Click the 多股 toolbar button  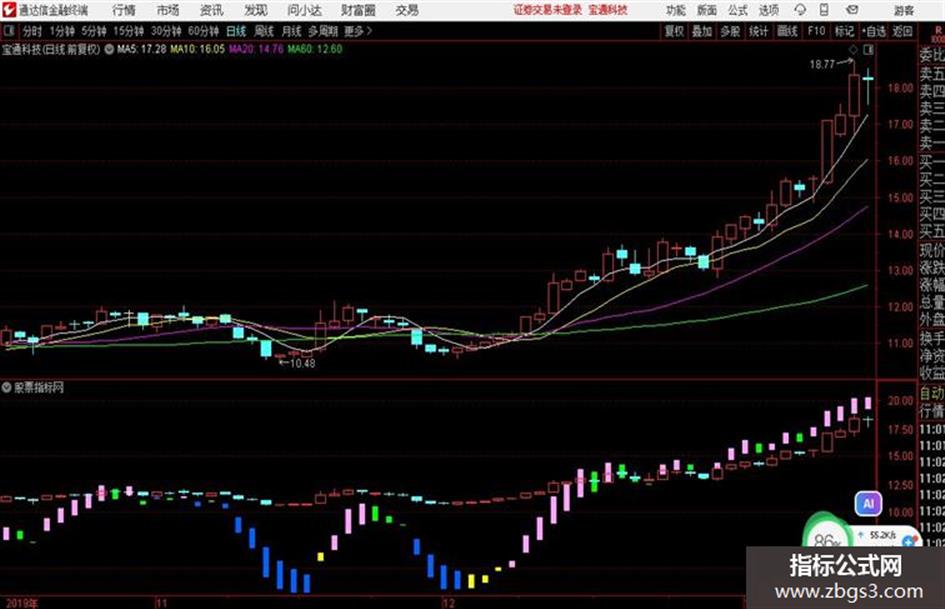[730, 31]
